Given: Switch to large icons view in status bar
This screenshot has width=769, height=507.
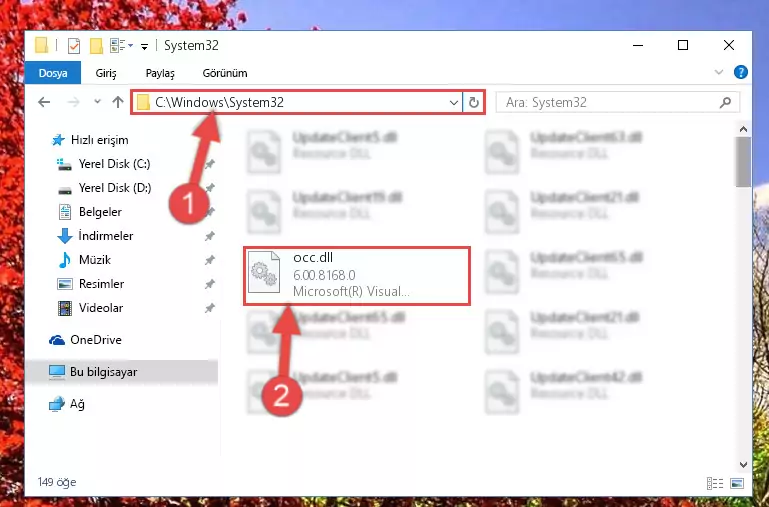Looking at the screenshot, I should point(737,483).
